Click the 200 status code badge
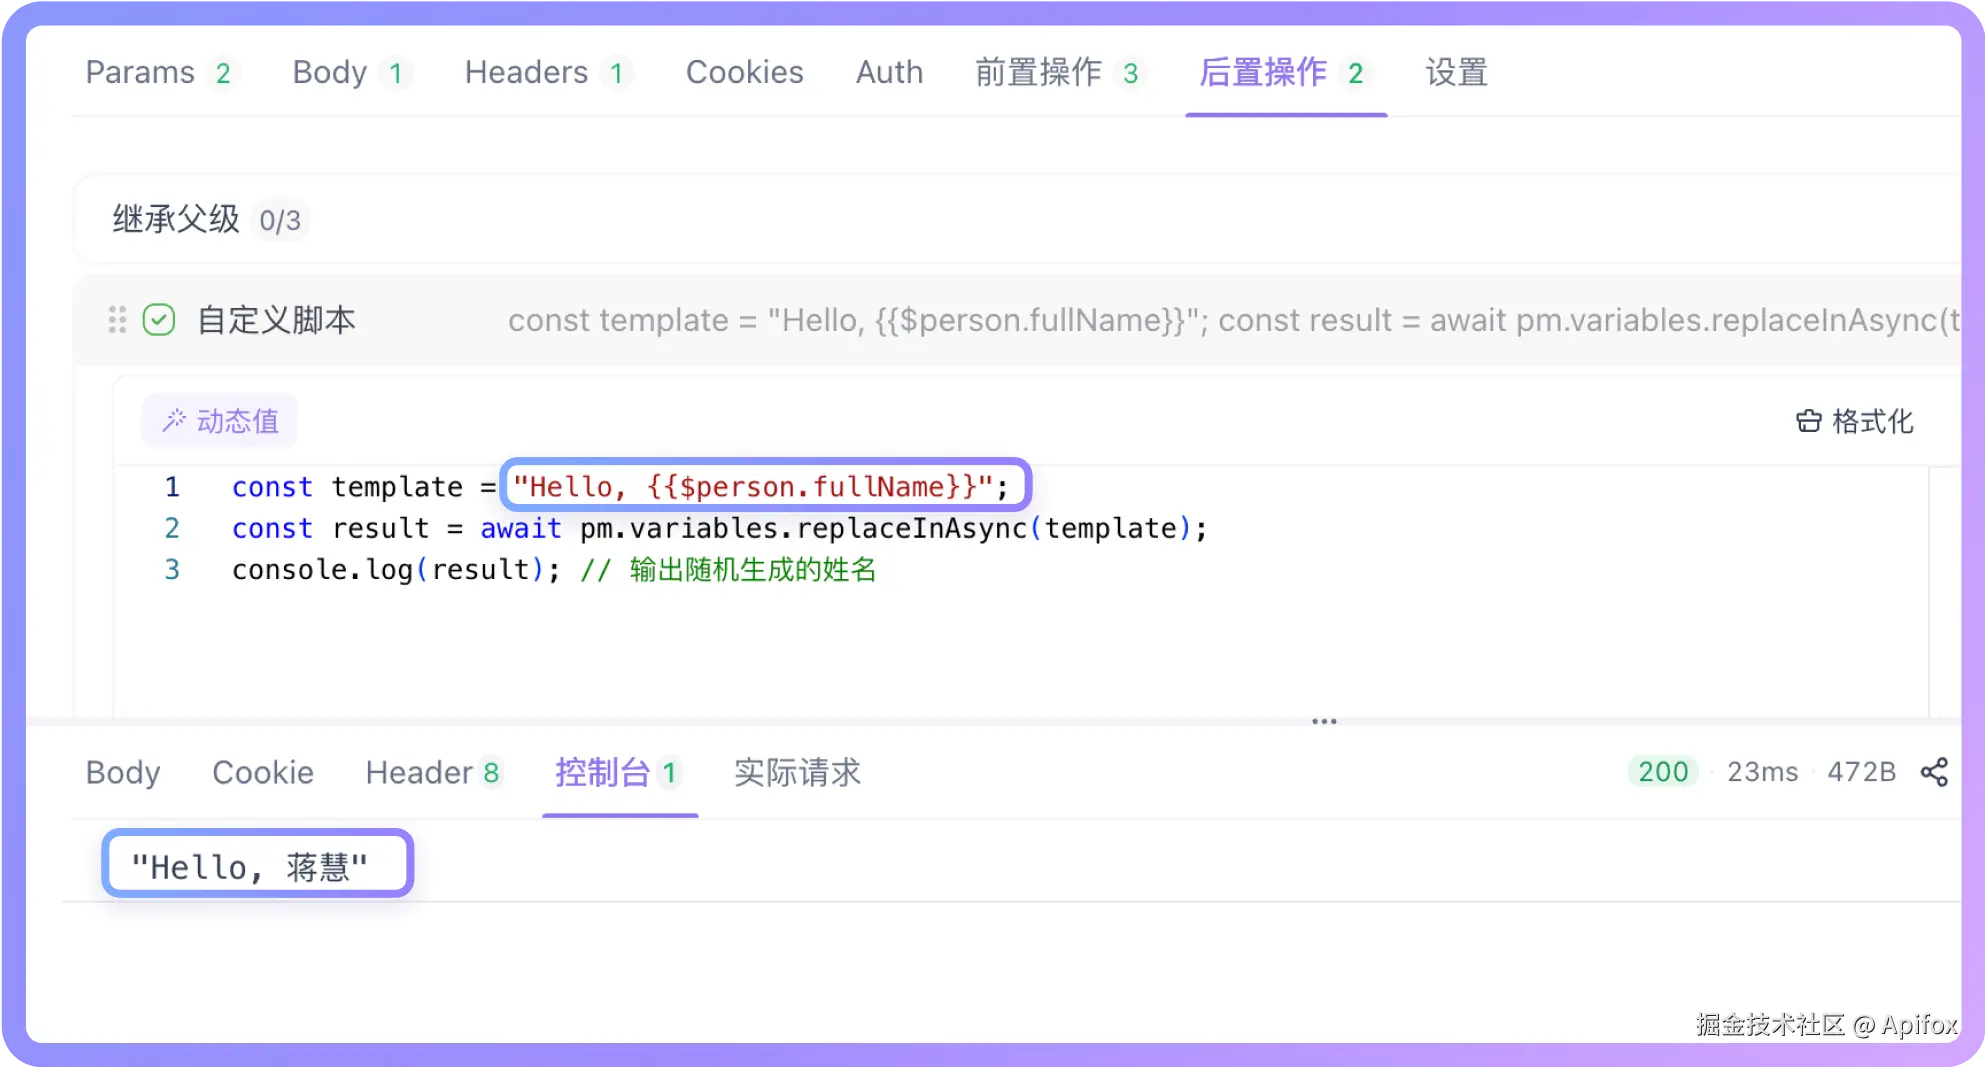The image size is (1985, 1067). click(x=1663, y=771)
